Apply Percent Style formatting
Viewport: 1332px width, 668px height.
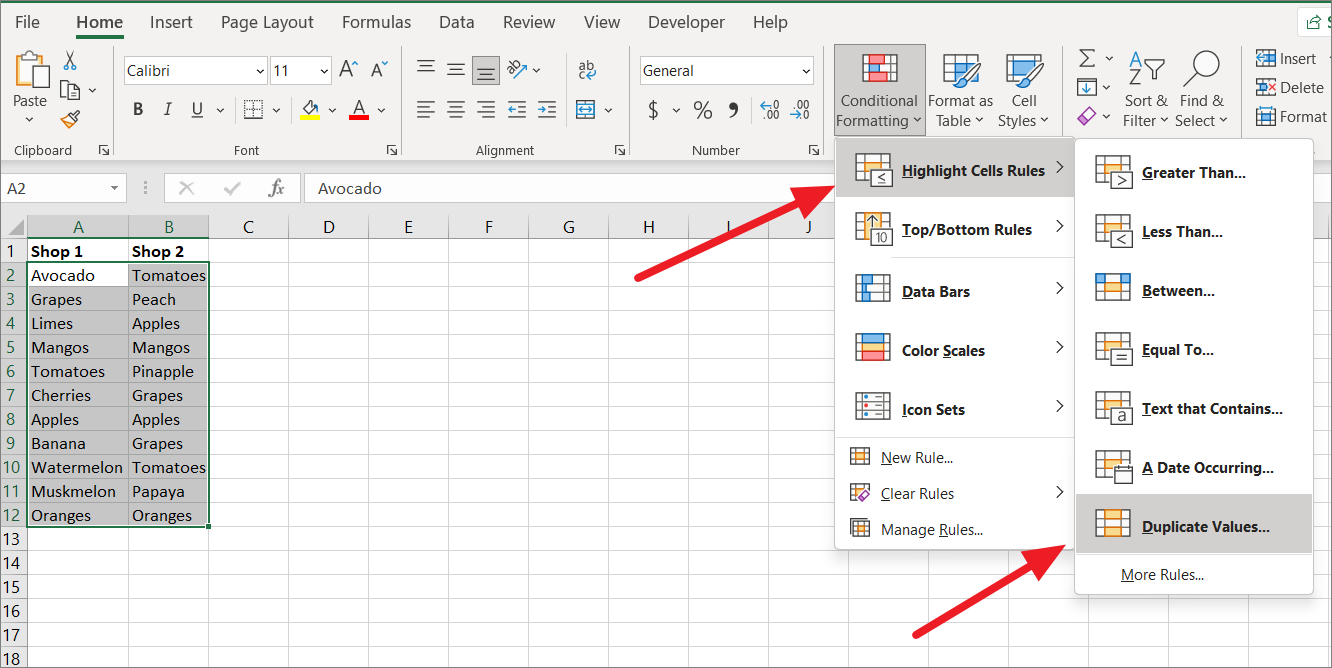pyautogui.click(x=703, y=110)
